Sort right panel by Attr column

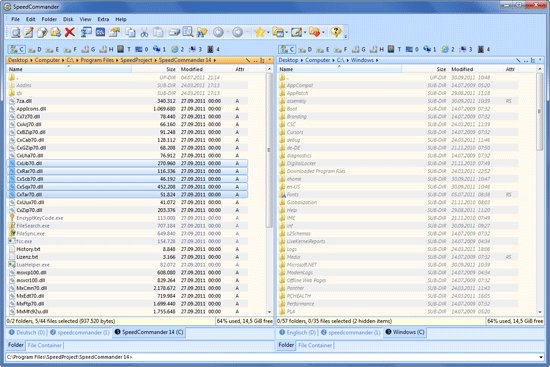[x=510, y=69]
